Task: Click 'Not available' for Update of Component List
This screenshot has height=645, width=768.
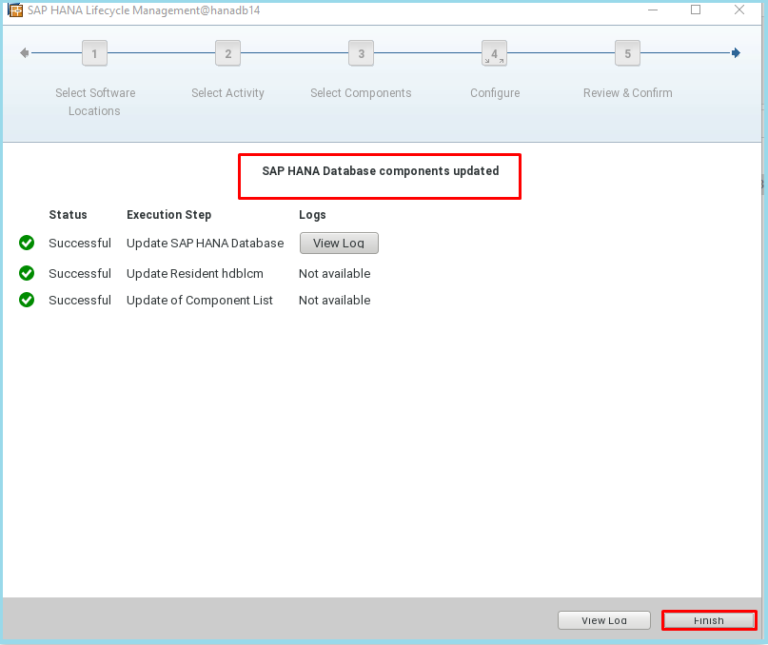Action: [x=335, y=300]
